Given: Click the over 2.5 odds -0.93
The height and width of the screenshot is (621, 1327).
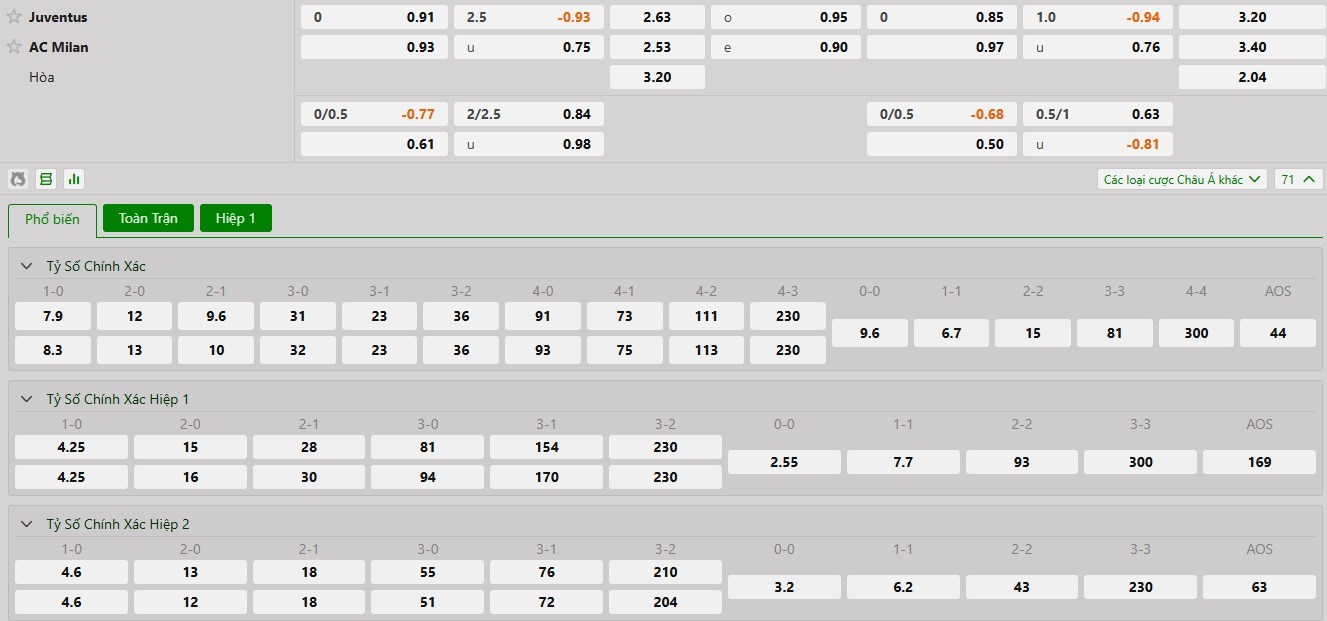Looking at the screenshot, I should (x=528, y=17).
